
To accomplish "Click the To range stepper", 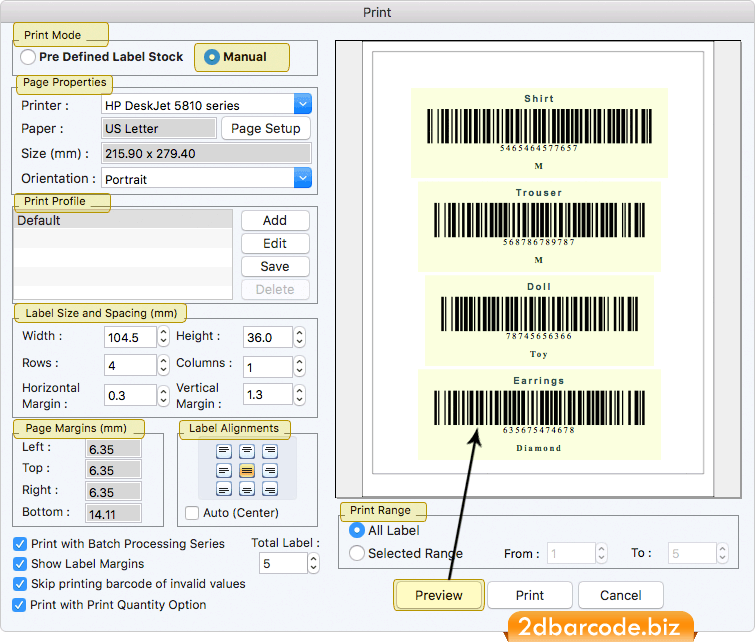I will point(722,553).
